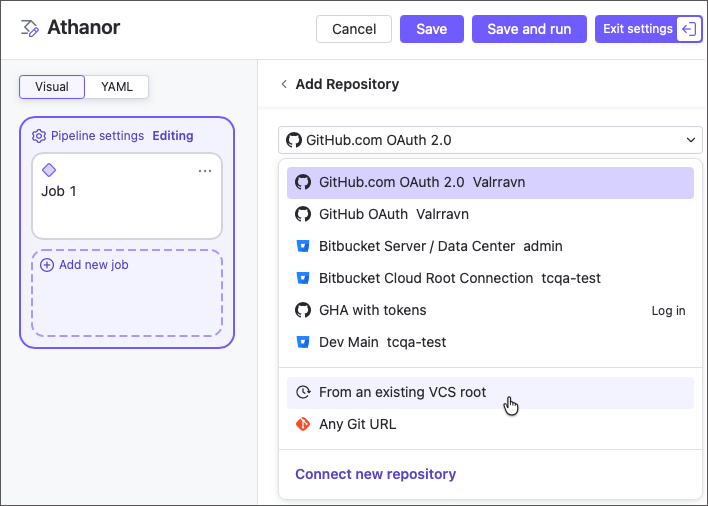Select GitHub OAuth Valrravn option
The width and height of the screenshot is (708, 506).
coord(490,214)
